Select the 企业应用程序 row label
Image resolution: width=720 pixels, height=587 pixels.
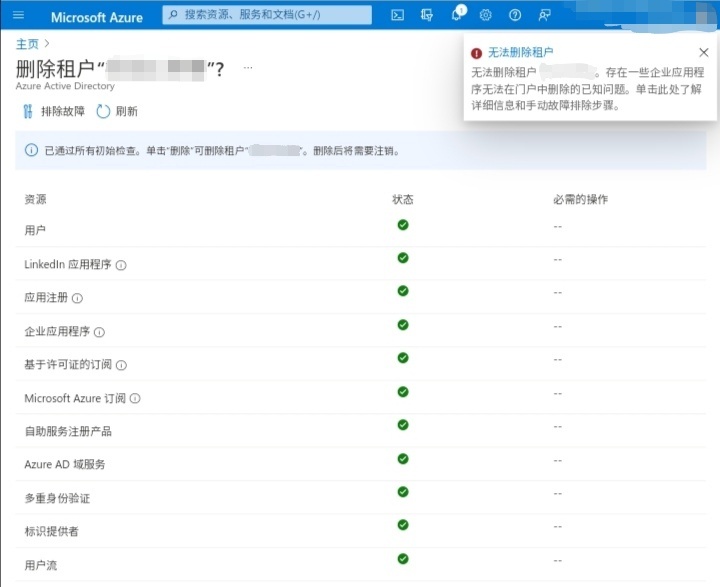57,331
